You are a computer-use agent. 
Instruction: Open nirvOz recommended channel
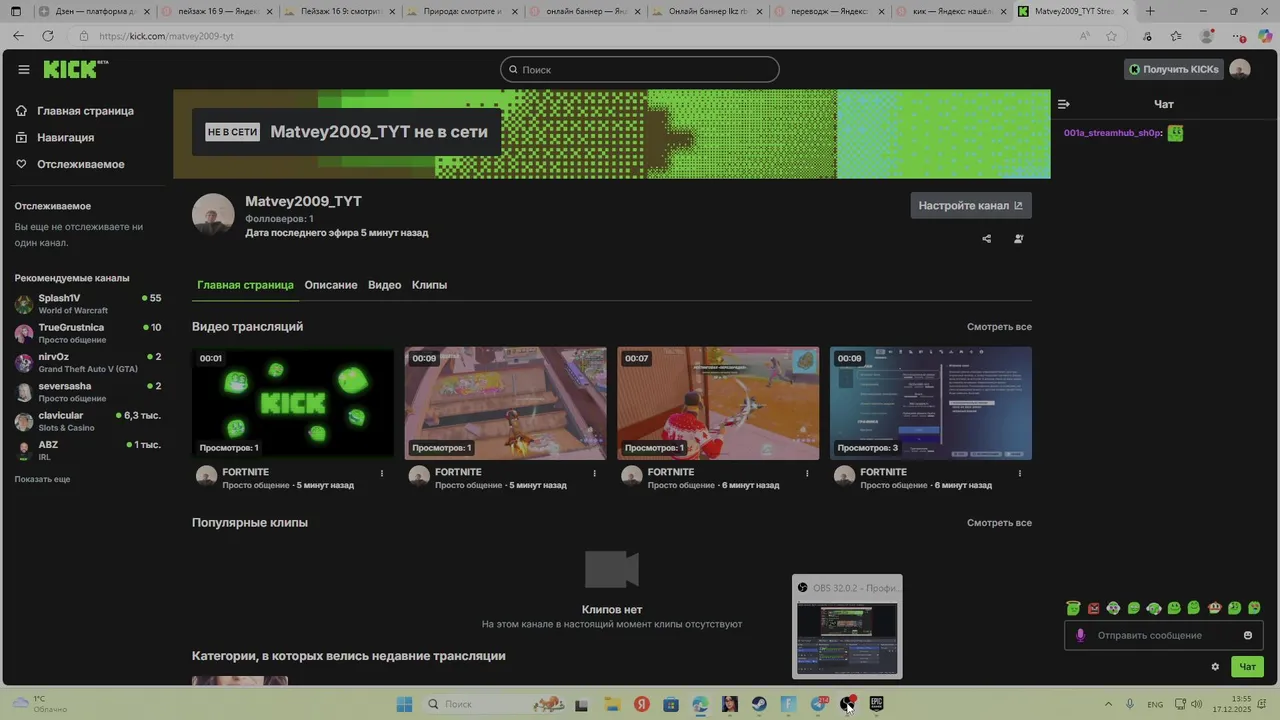pyautogui.click(x=87, y=362)
